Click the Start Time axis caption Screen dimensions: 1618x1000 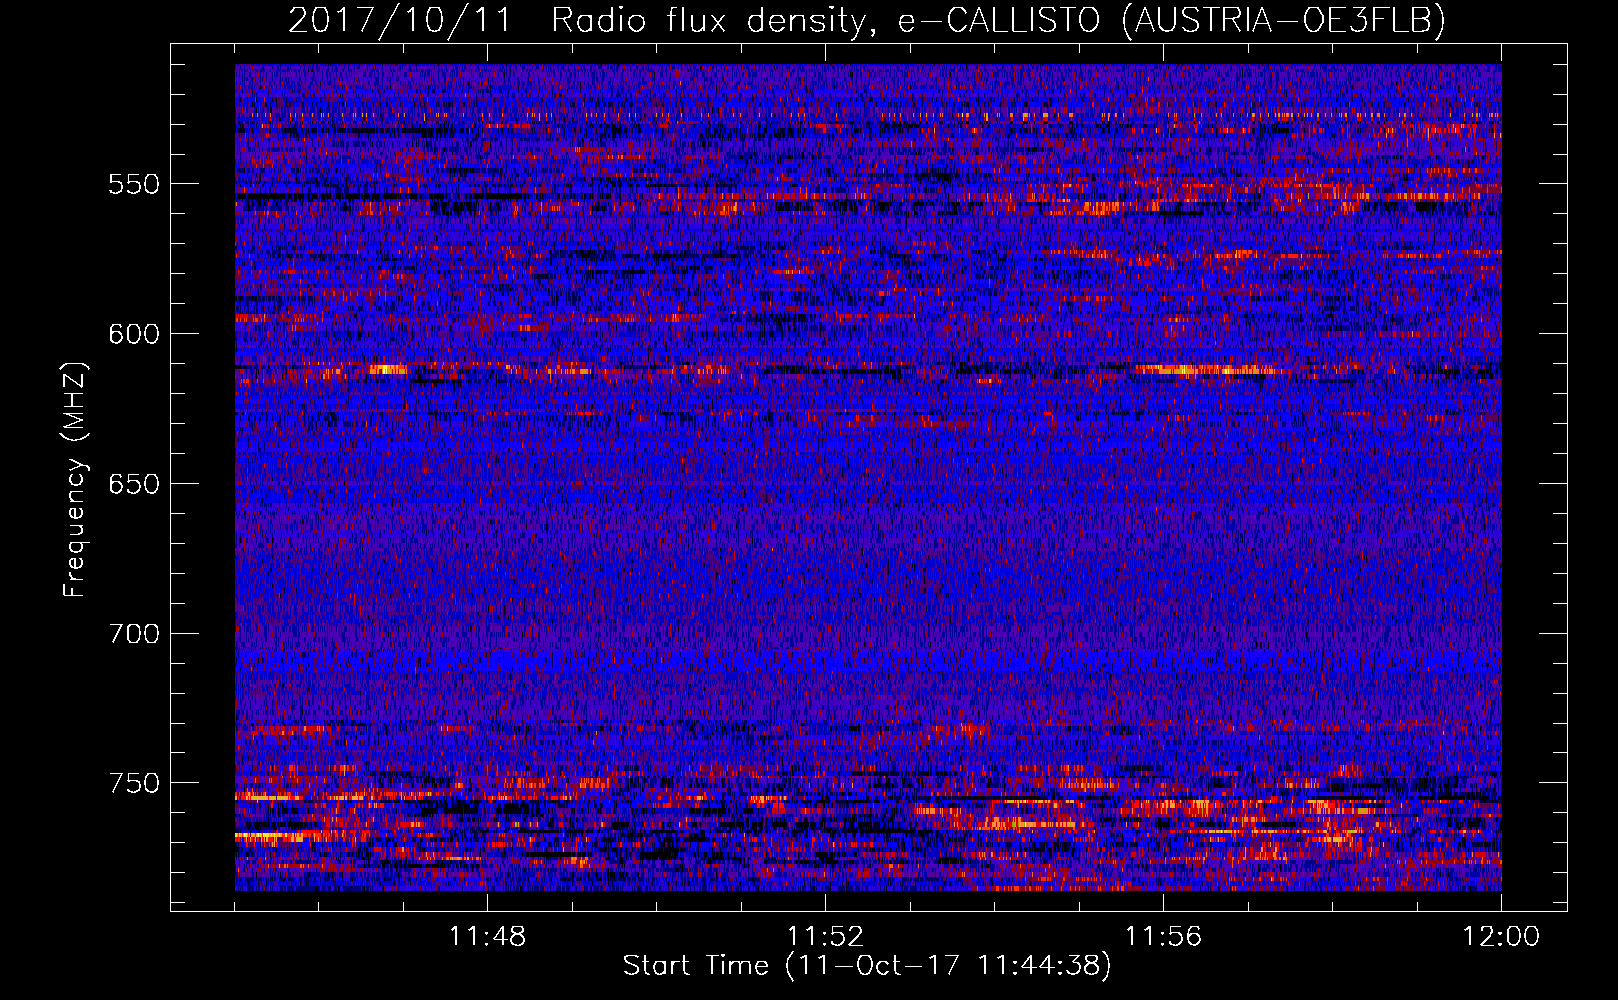pyautogui.click(x=867, y=966)
